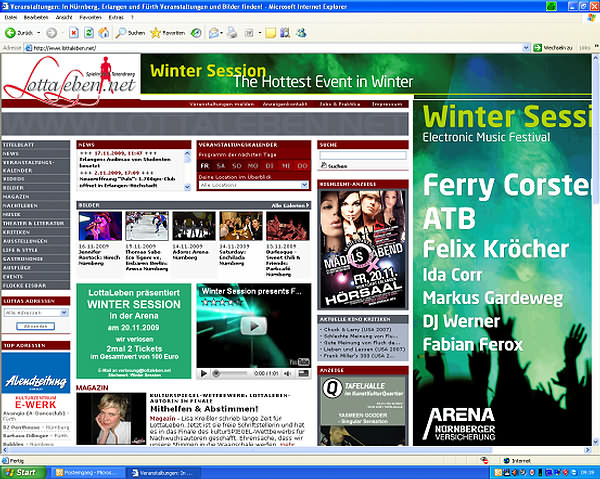Expand the address bar URL dropdown
This screenshot has height=479, width=600.
coord(528,47)
